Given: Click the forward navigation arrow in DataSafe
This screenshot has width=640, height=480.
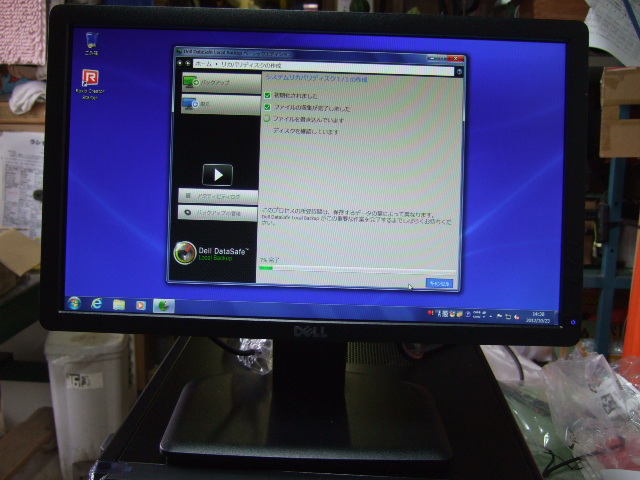Looking at the screenshot, I should point(188,63).
